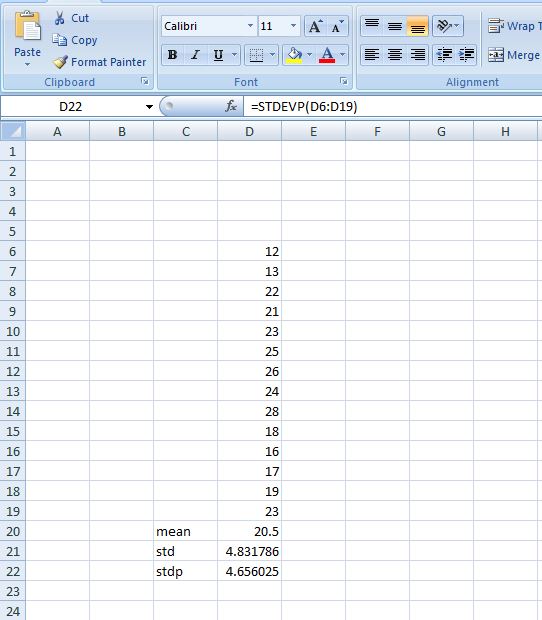The image size is (542, 620).
Task: Click Insert Function fx icon
Action: tap(231, 106)
